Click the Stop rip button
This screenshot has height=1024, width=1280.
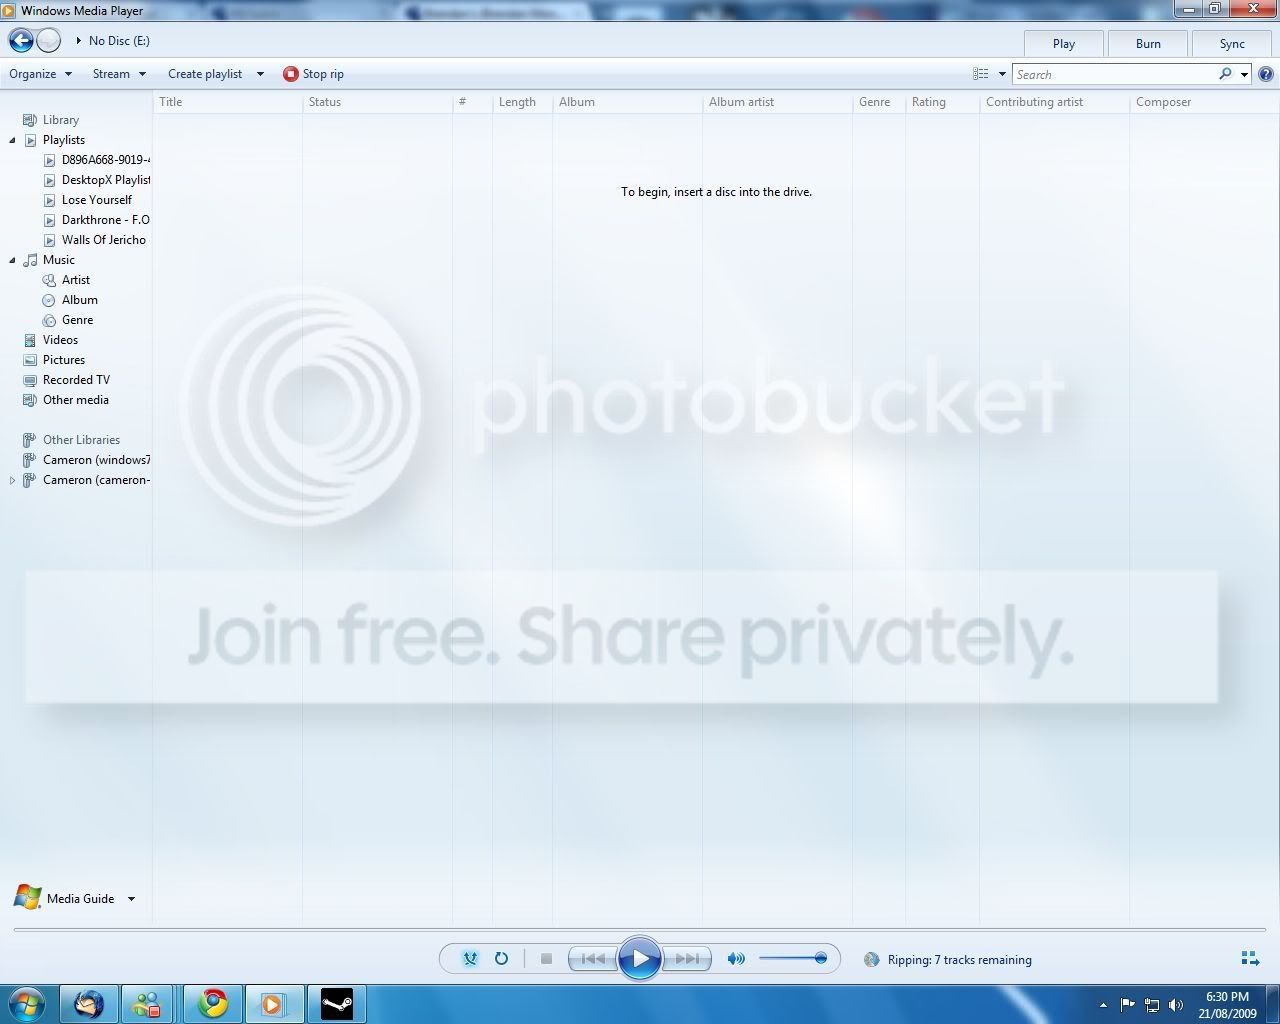click(x=313, y=74)
